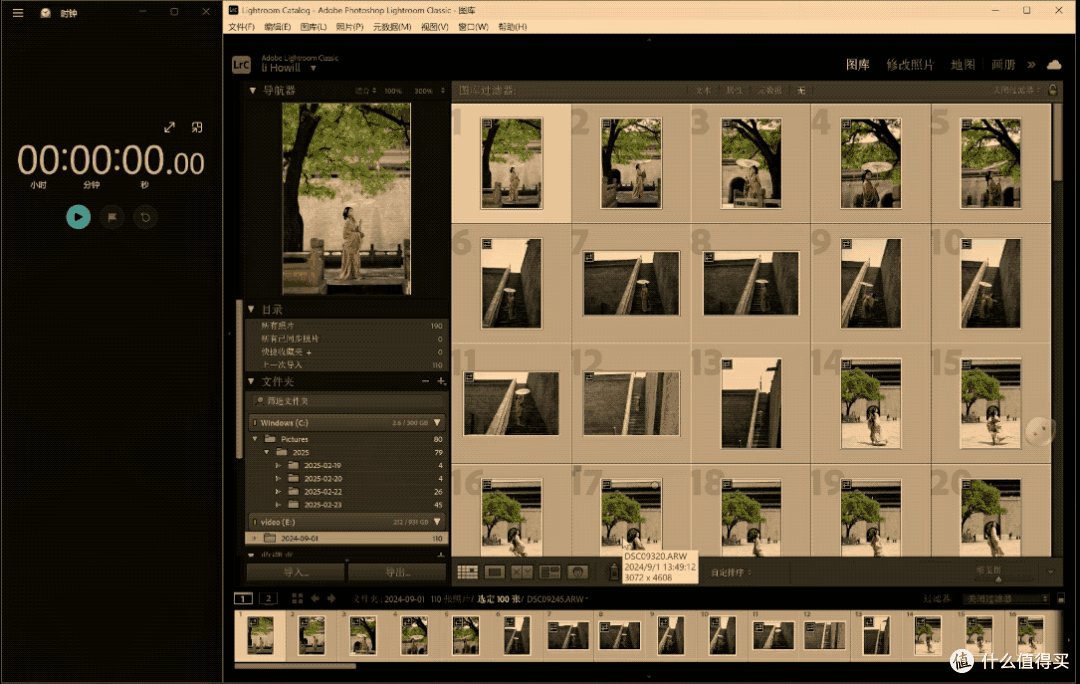The height and width of the screenshot is (684, 1080).
Task: Collapse the video (E:) volume
Action: coord(437,521)
